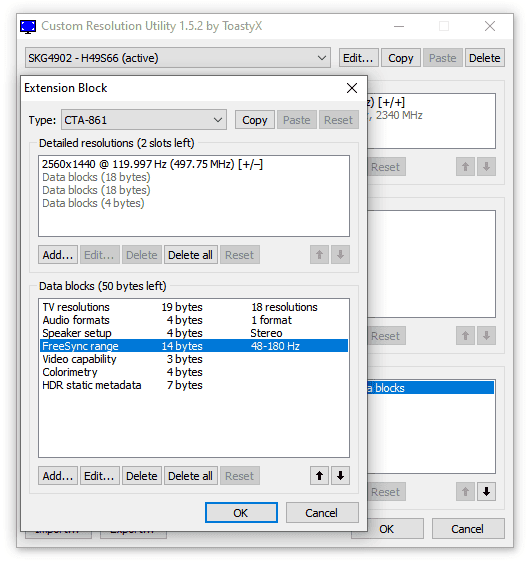
Task: Select the Audio formats data block
Action: click(x=194, y=320)
